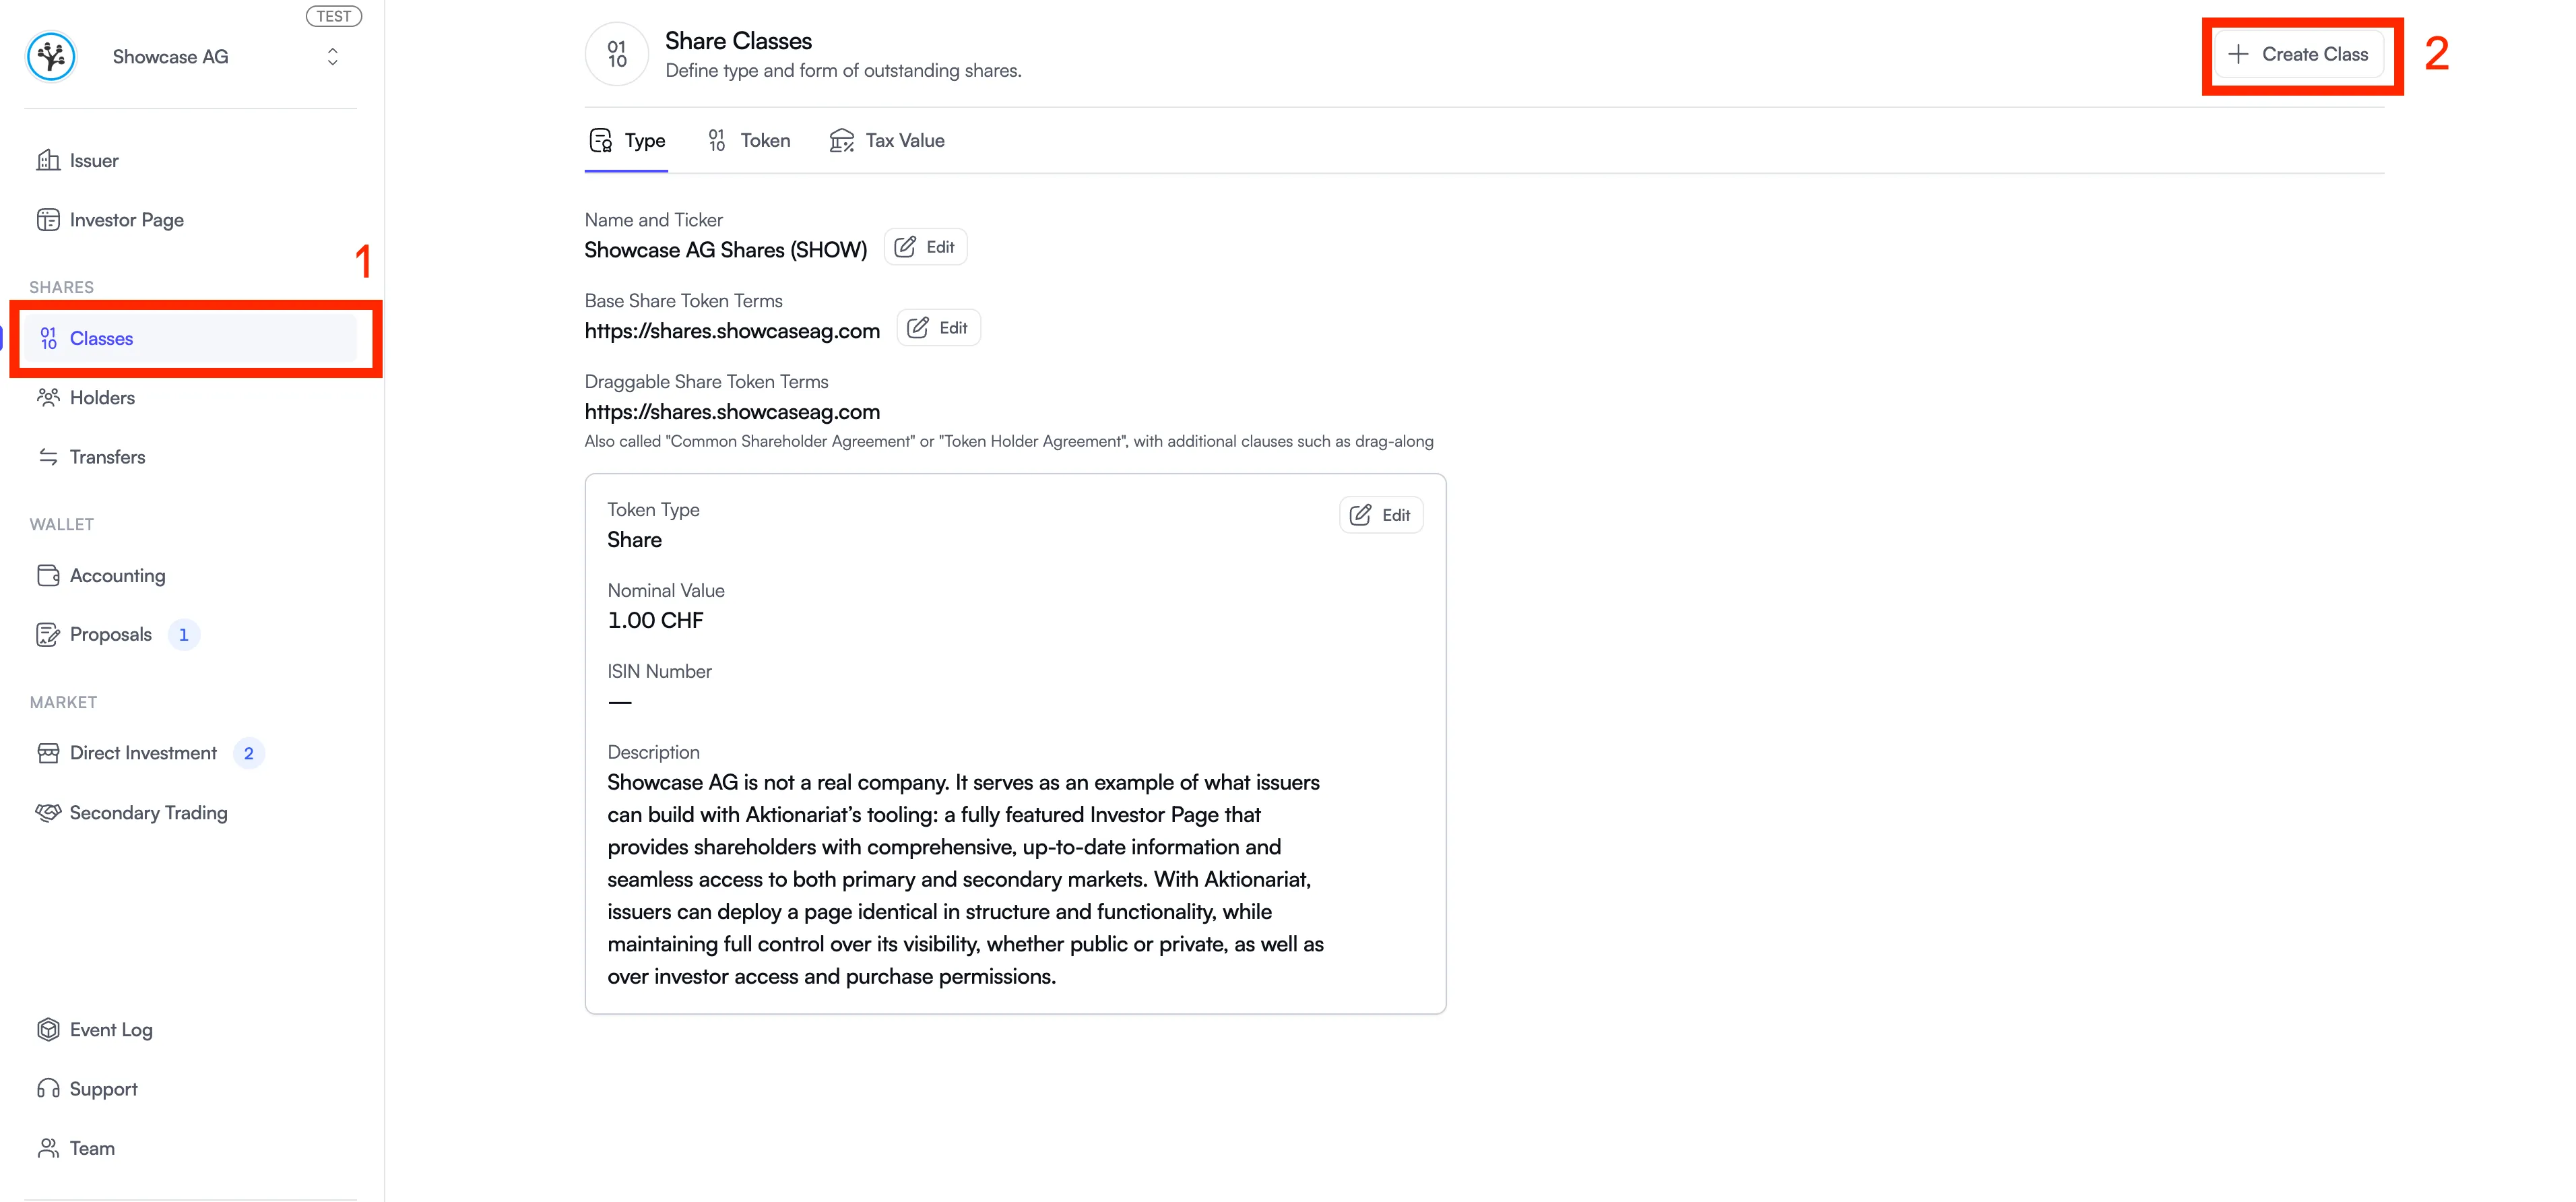
Task: Open the Investor Page icon
Action: (x=48, y=220)
